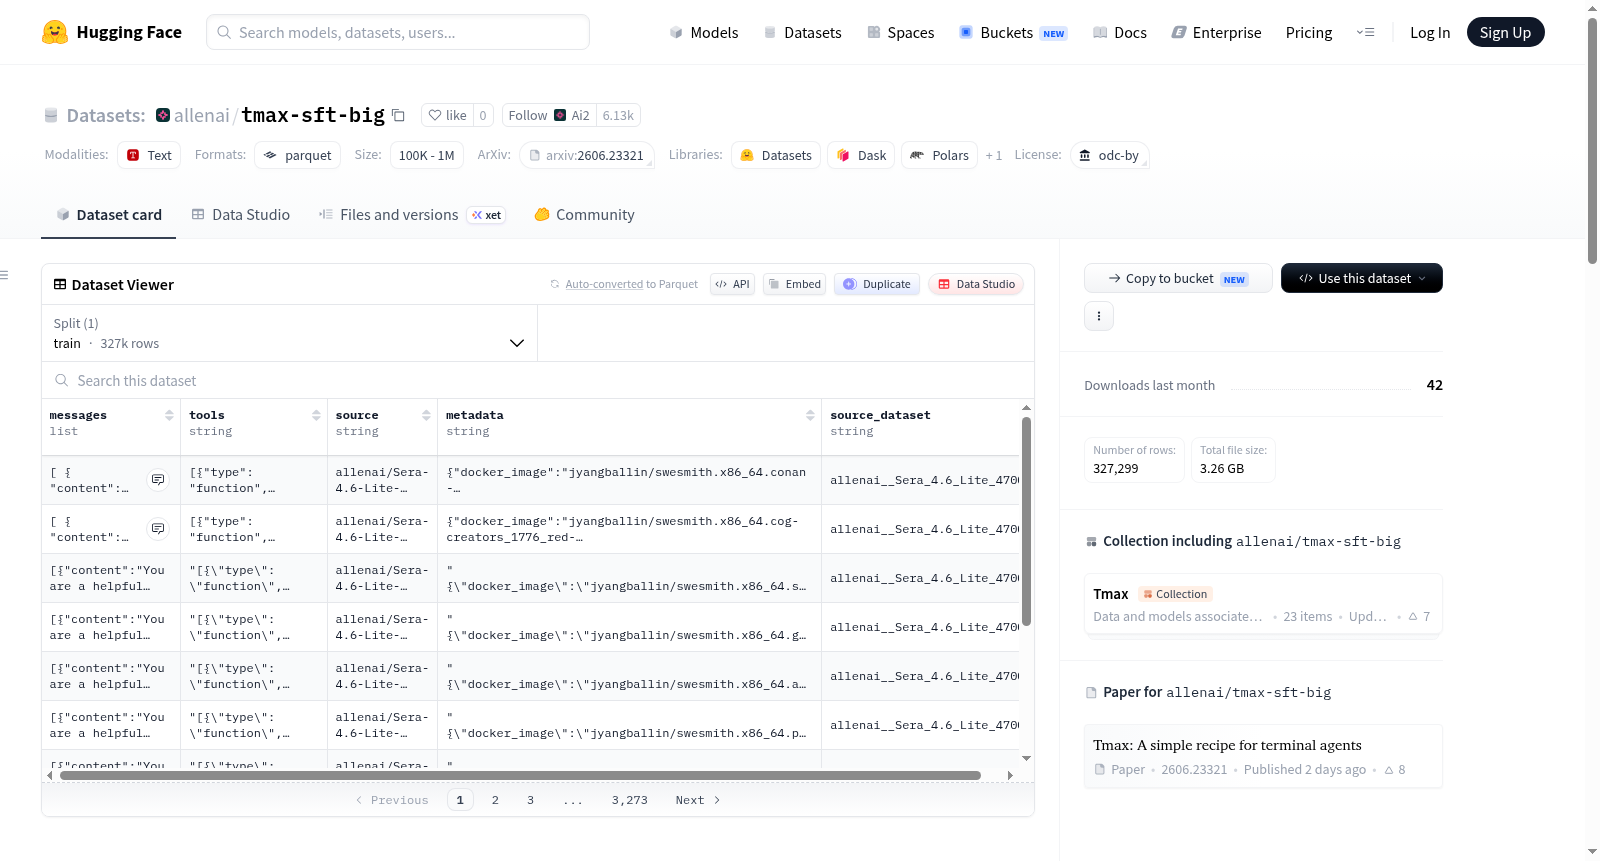Click the page vertical scrollbar

(1593, 140)
